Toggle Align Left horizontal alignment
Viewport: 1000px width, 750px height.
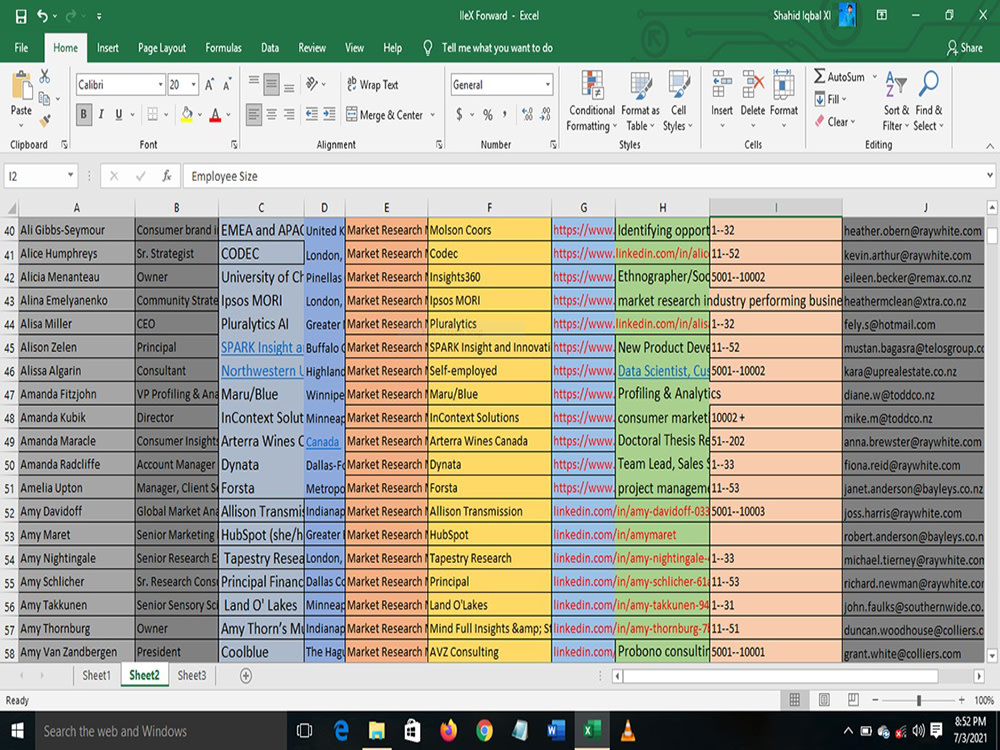pos(254,114)
